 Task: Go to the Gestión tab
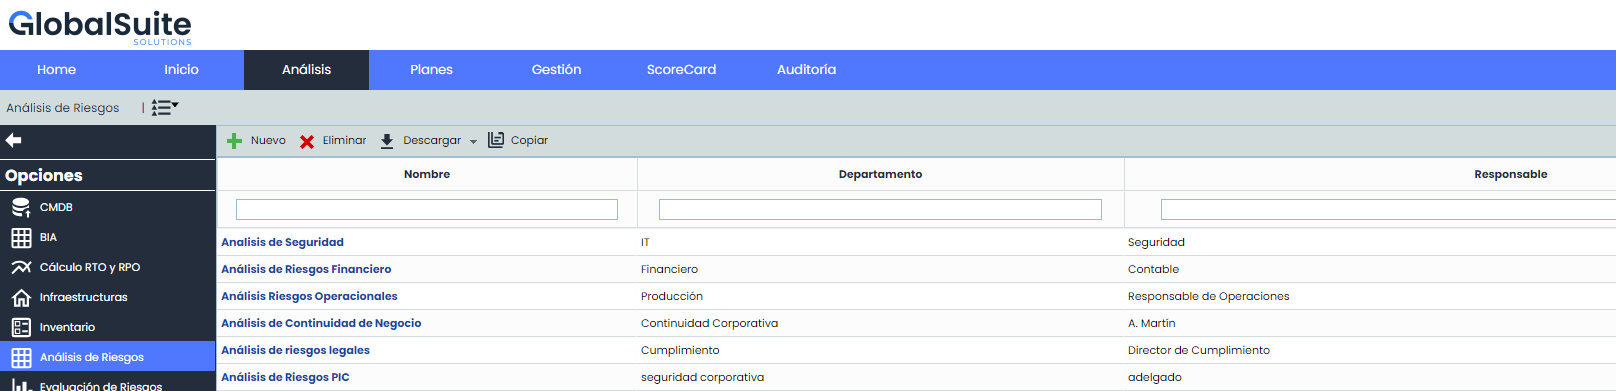click(x=556, y=70)
